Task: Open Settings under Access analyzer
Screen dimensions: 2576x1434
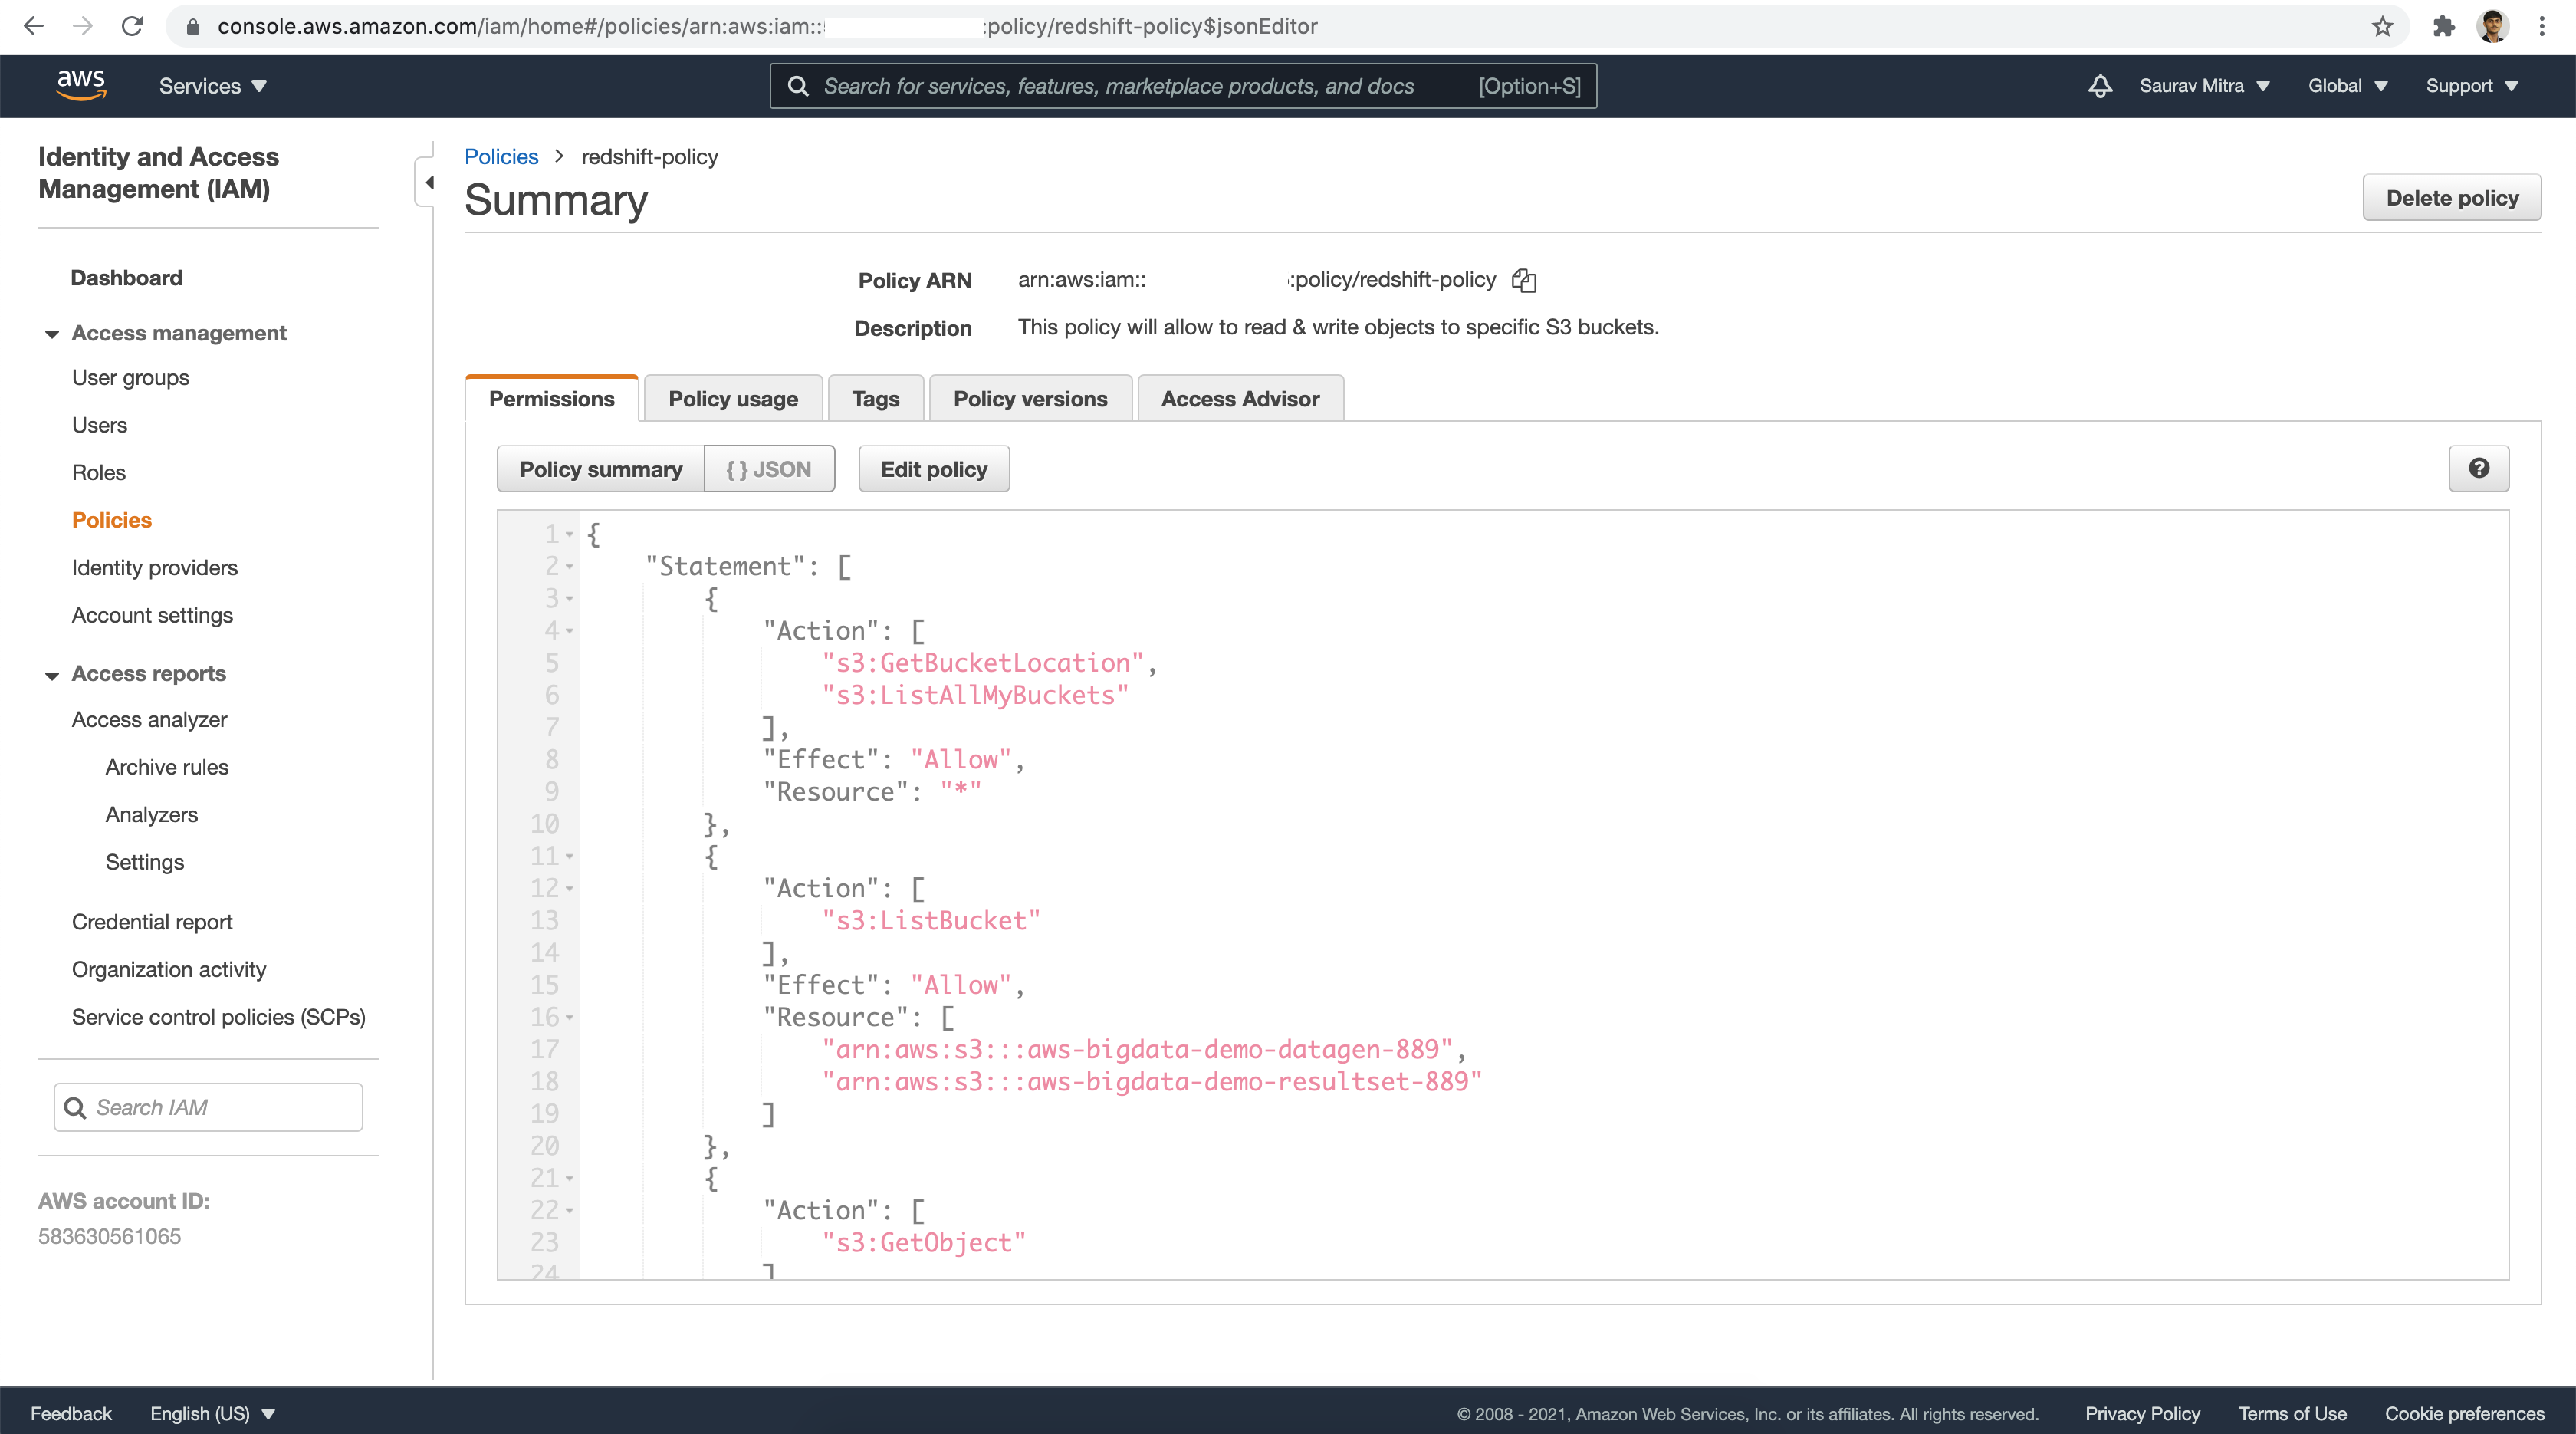Action: click(144, 862)
